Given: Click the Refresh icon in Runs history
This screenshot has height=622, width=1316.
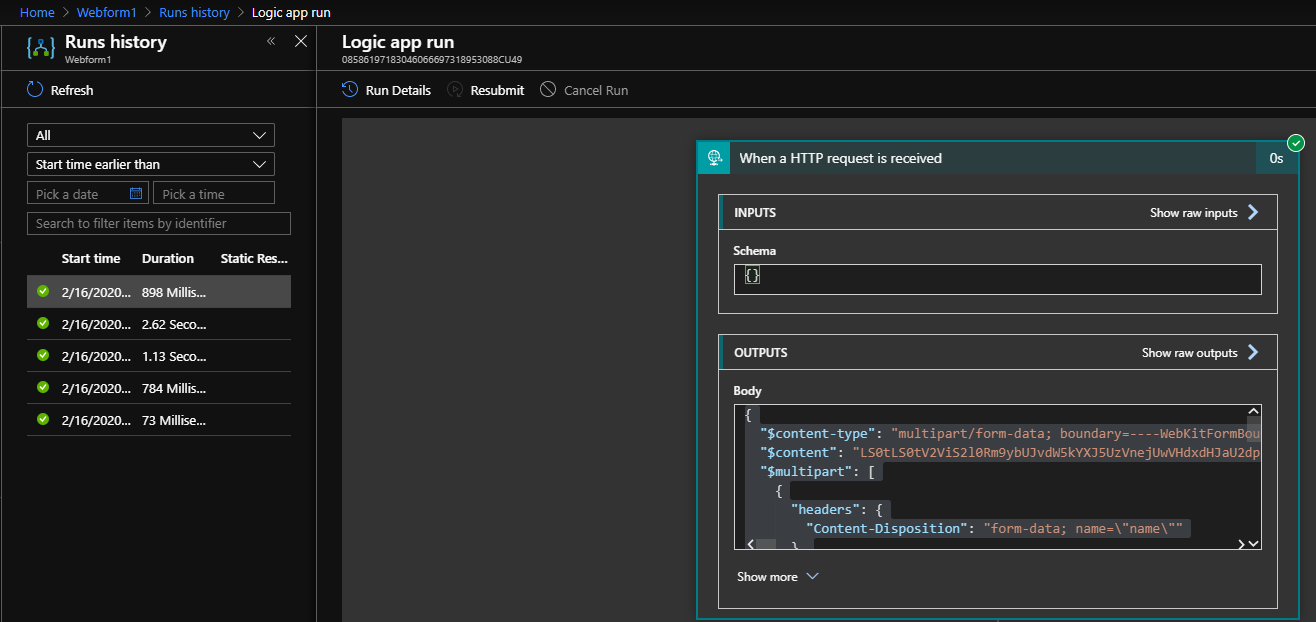Looking at the screenshot, I should point(35,90).
